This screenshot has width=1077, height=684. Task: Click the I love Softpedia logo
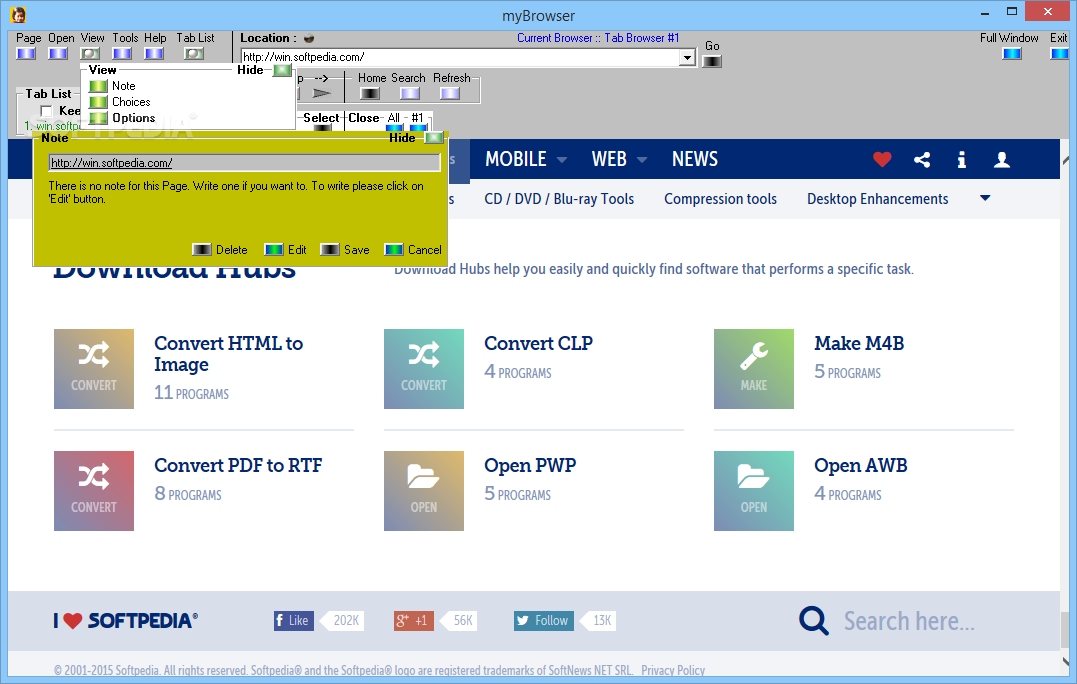tap(126, 621)
